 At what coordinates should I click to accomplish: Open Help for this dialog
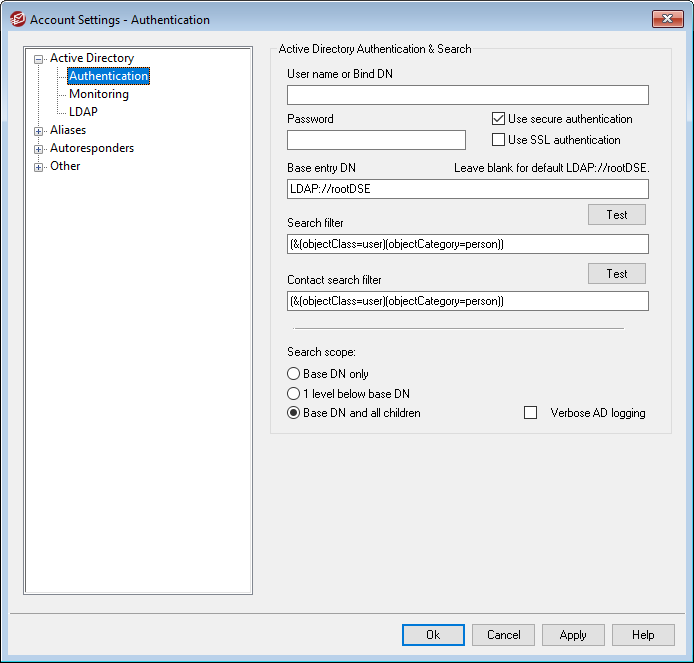(x=643, y=635)
